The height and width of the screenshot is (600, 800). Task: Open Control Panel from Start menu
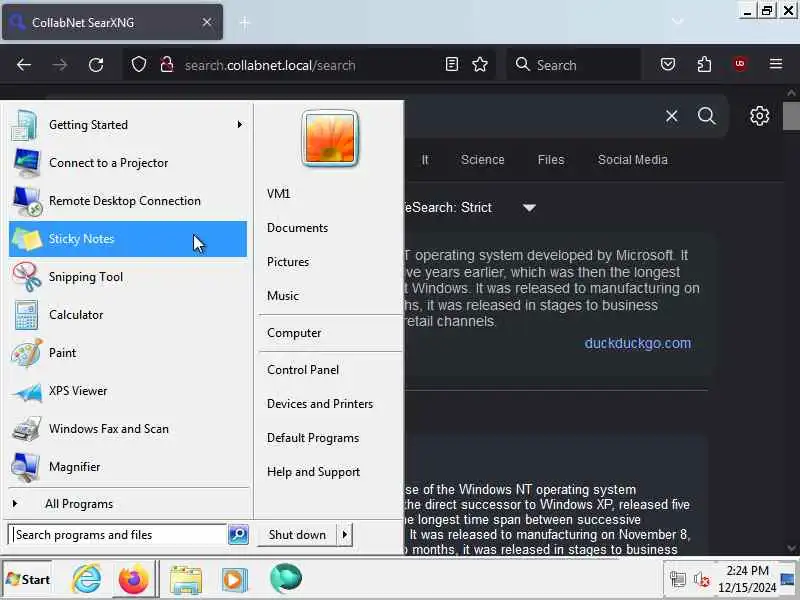click(x=303, y=370)
